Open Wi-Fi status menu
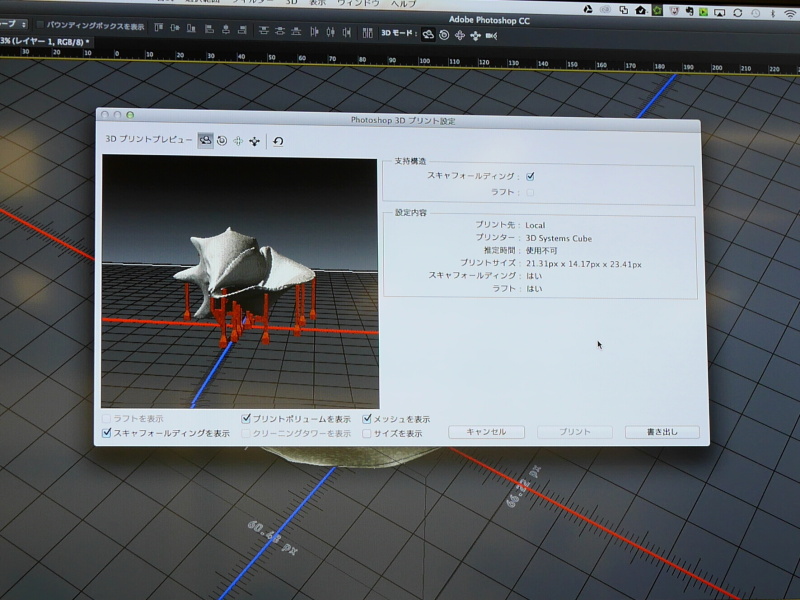Image resolution: width=800 pixels, height=600 pixels. coord(790,14)
